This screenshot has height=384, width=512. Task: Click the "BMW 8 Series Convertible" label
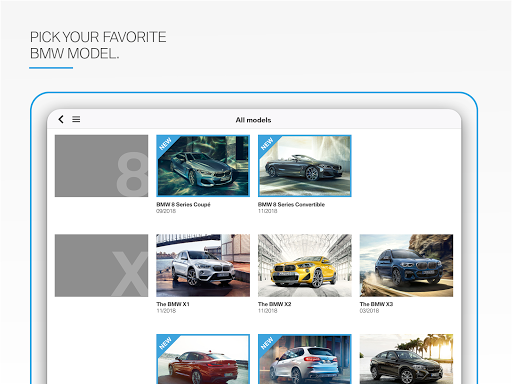291,204
